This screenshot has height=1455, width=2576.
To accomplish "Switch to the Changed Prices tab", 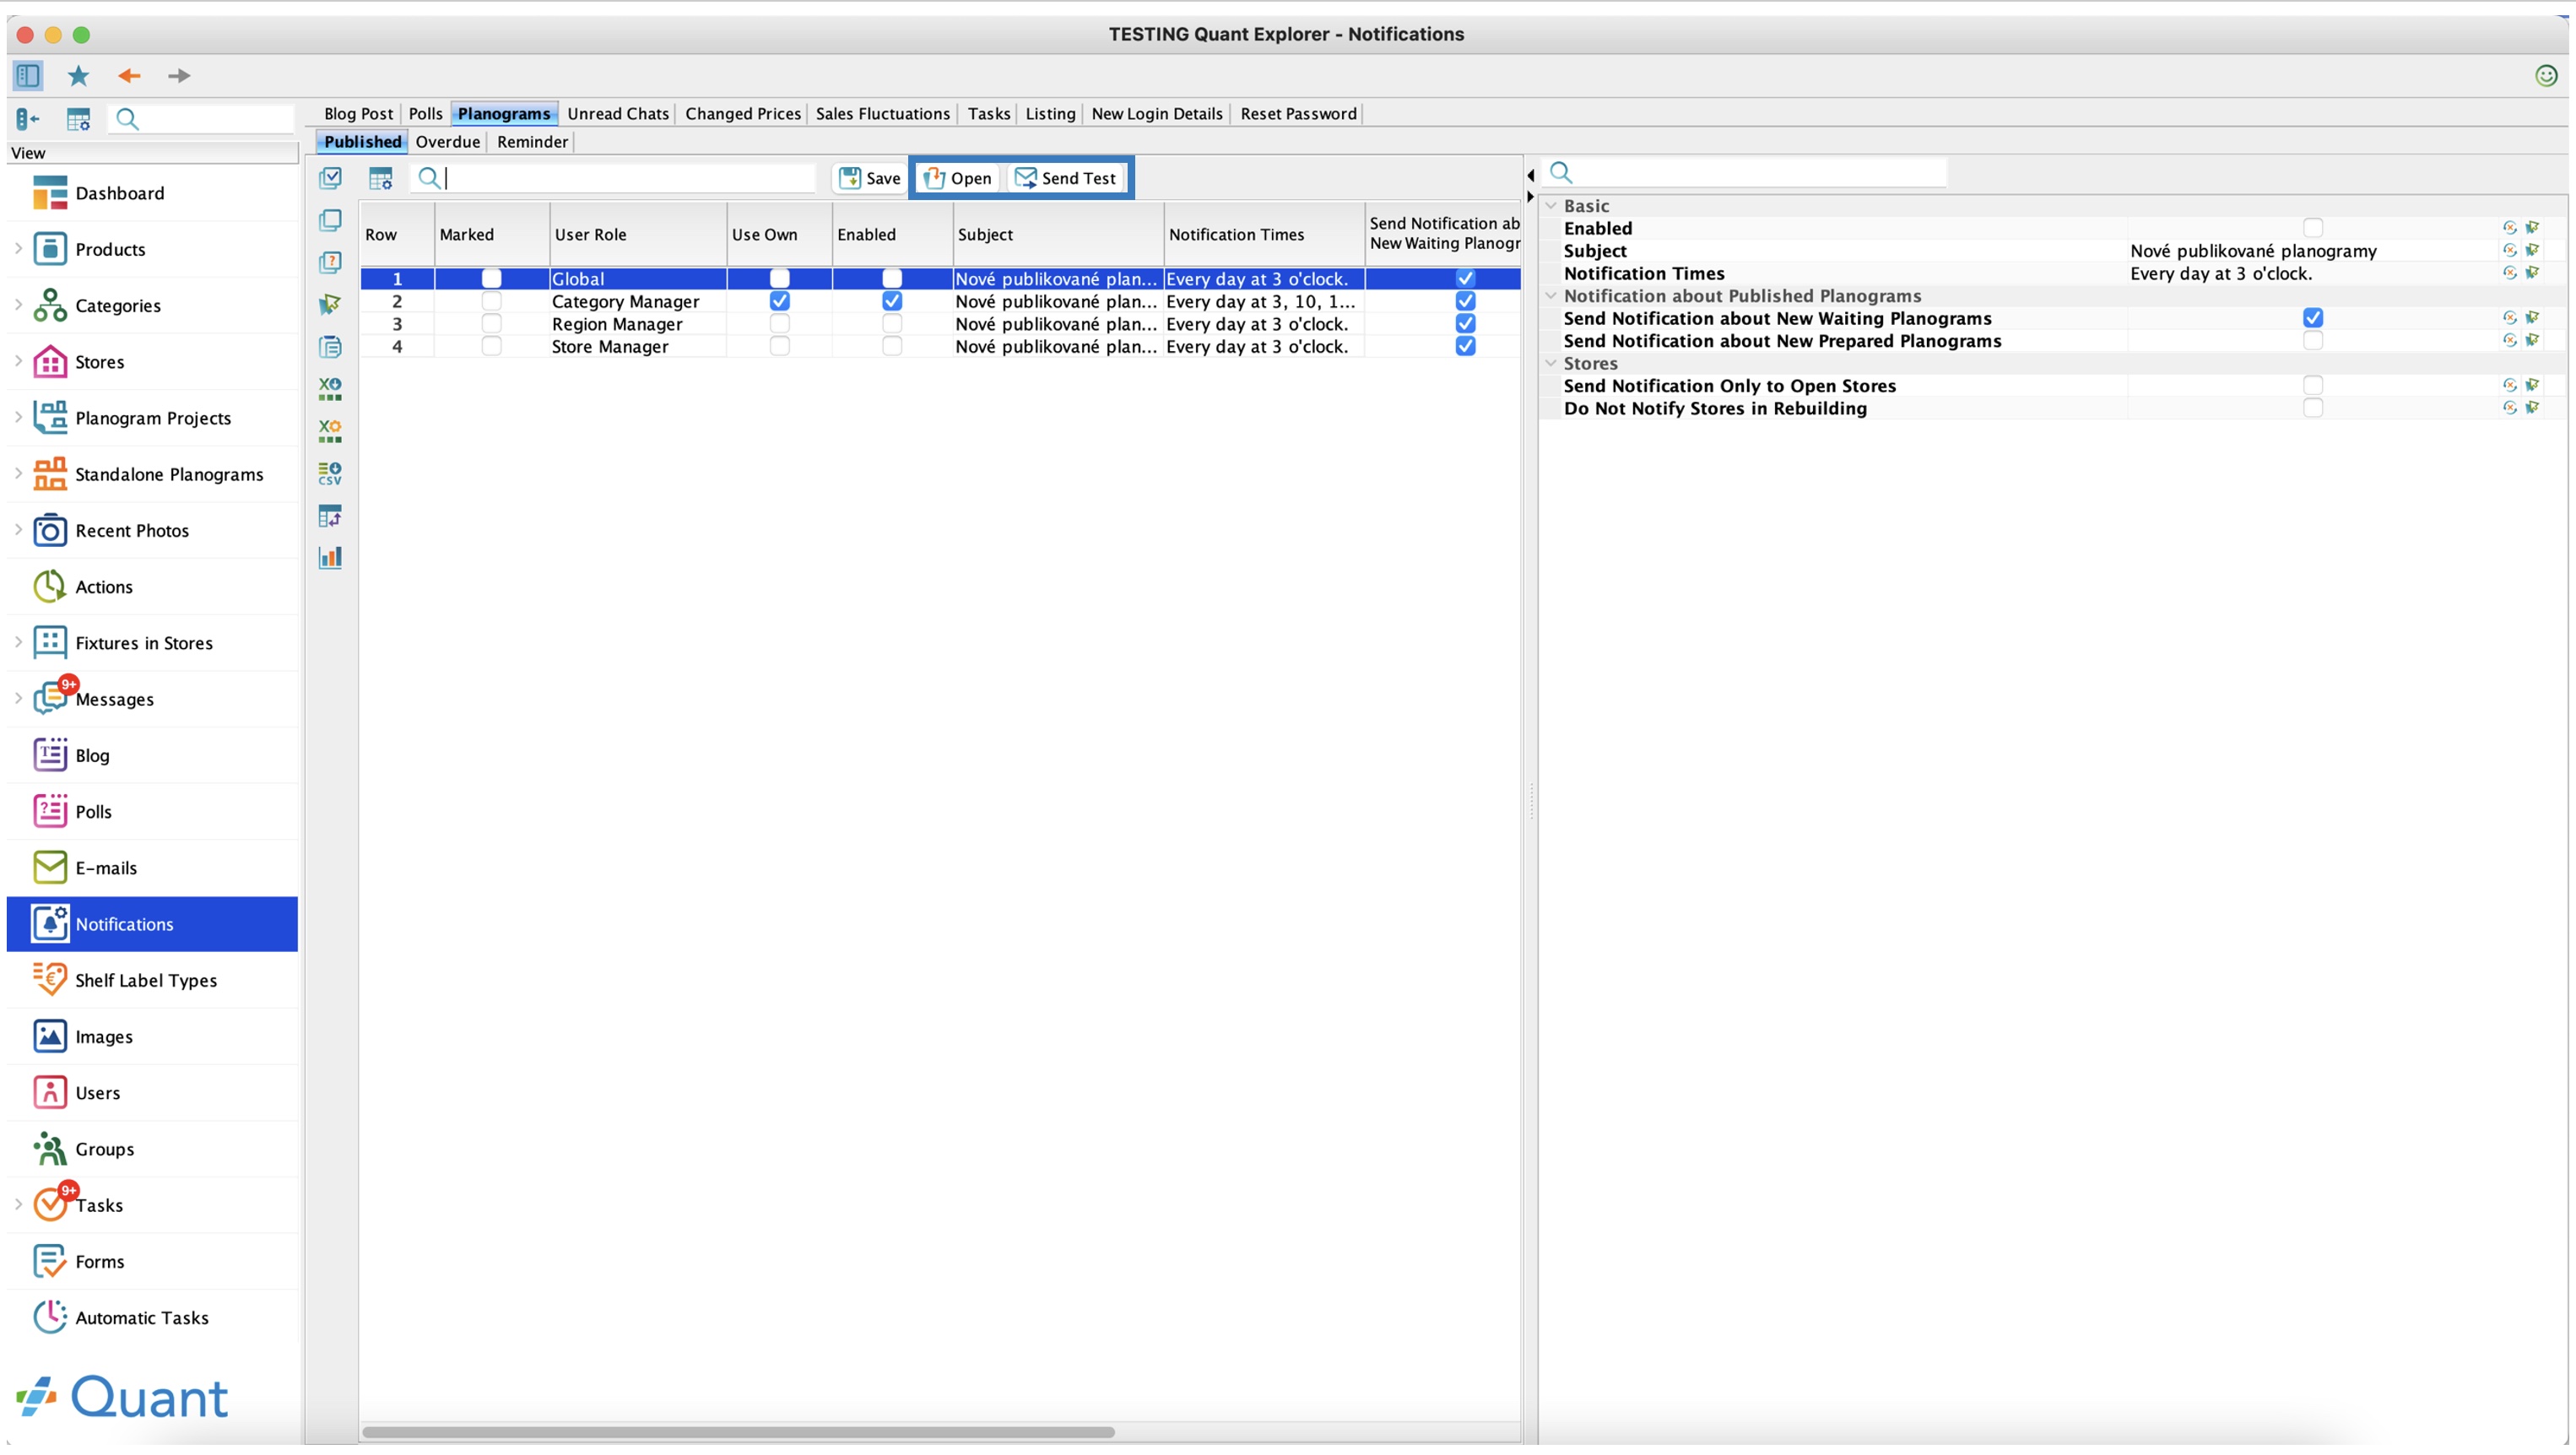I will coord(743,114).
